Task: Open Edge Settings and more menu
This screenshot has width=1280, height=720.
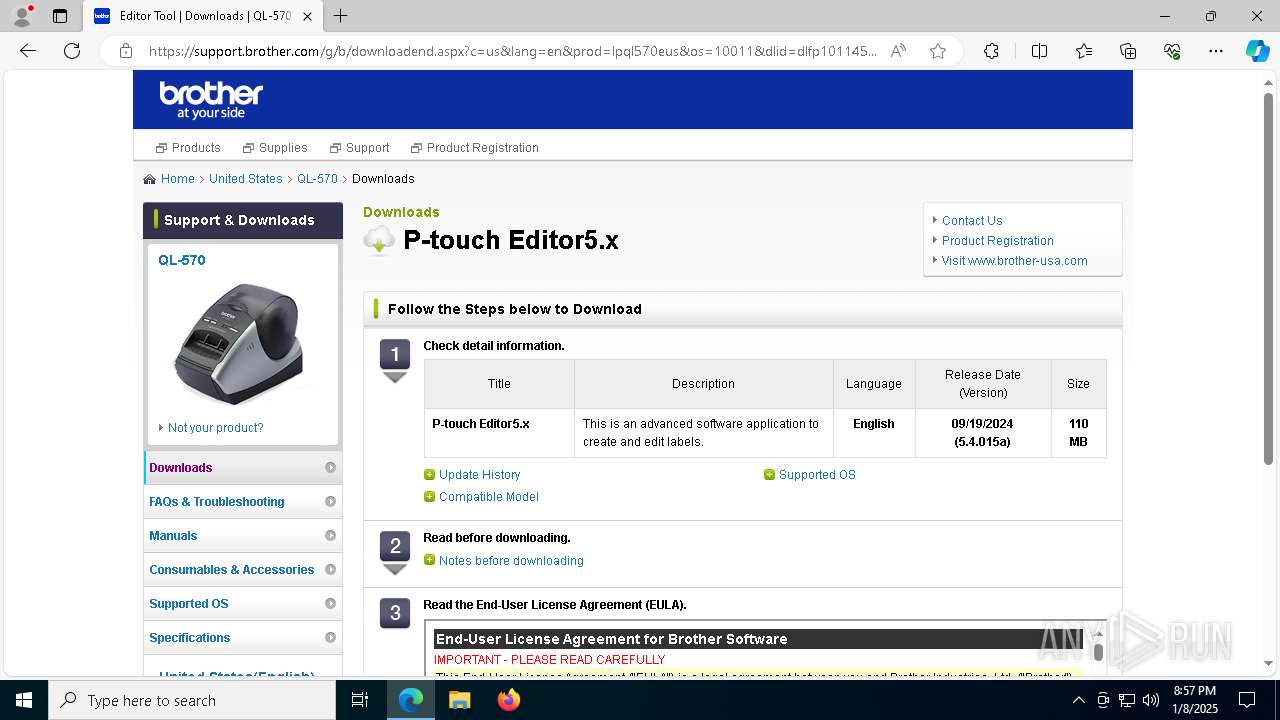Action: coord(1216,51)
